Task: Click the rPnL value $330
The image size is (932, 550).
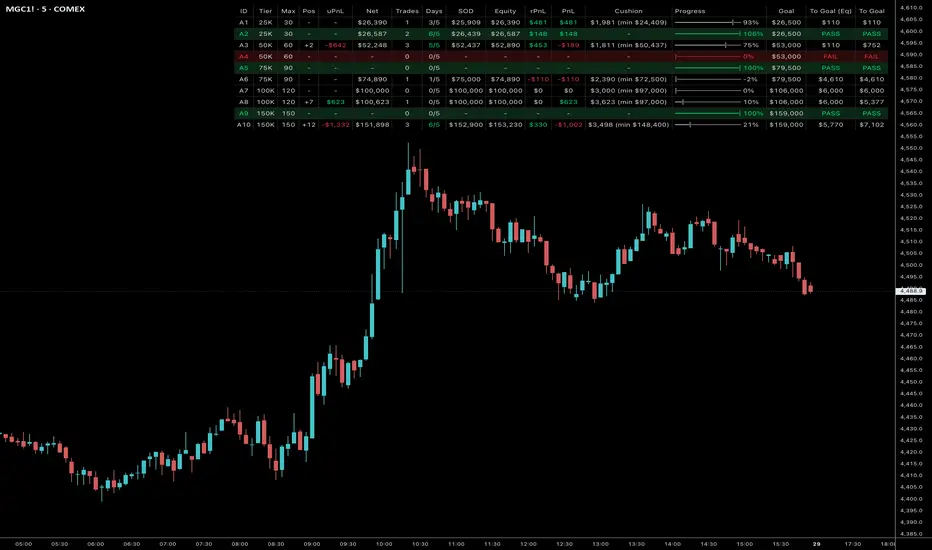Action: point(538,125)
